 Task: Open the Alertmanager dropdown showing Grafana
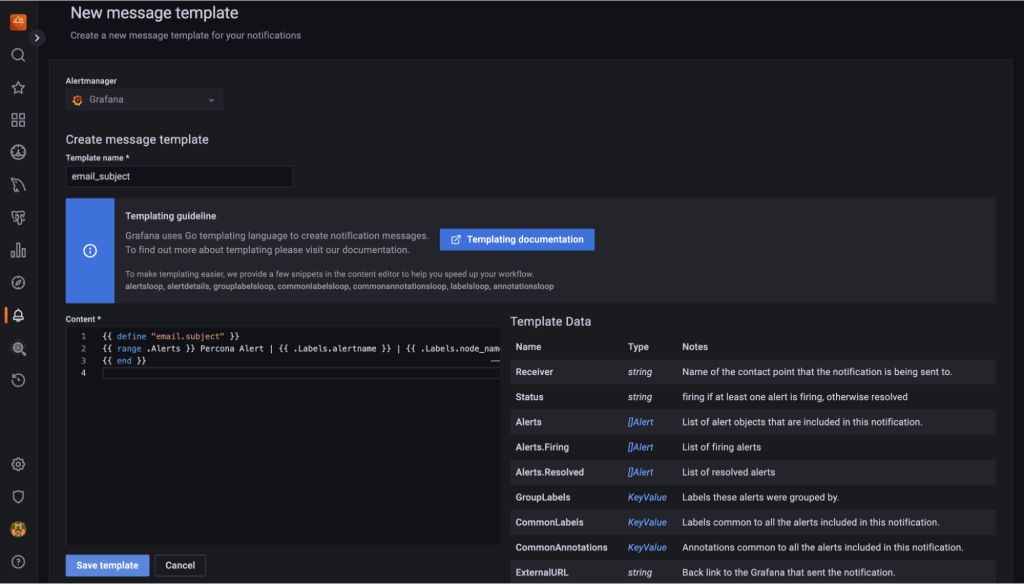[143, 100]
